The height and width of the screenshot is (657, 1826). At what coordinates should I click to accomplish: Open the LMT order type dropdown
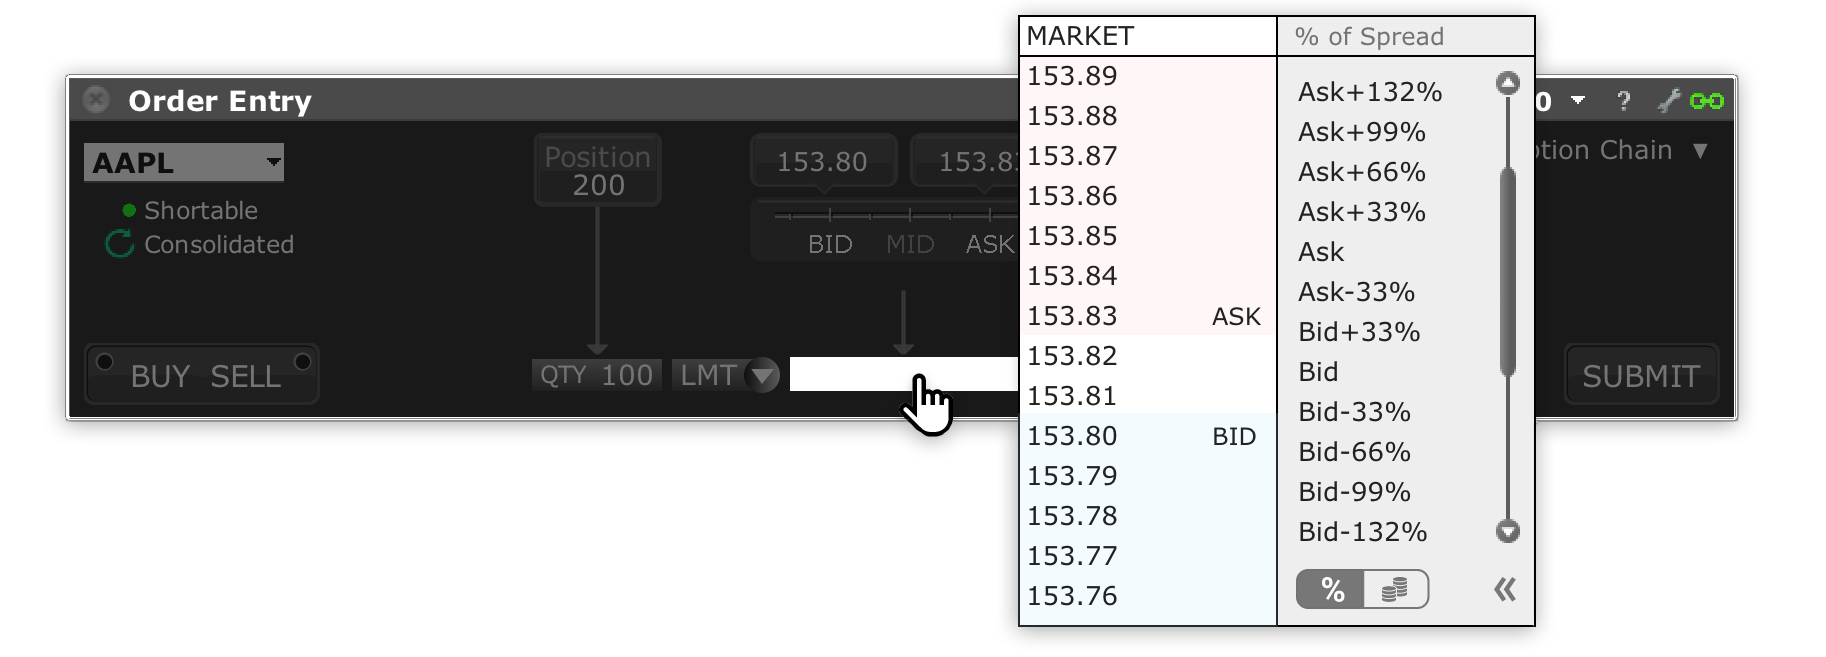763,375
